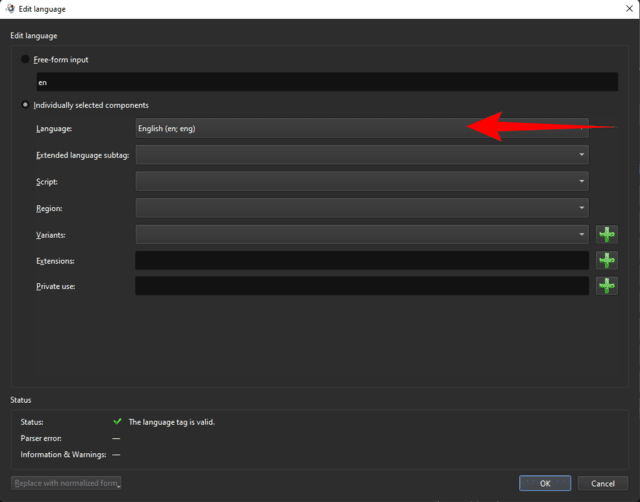Click the Private use: field label

pos(56,287)
